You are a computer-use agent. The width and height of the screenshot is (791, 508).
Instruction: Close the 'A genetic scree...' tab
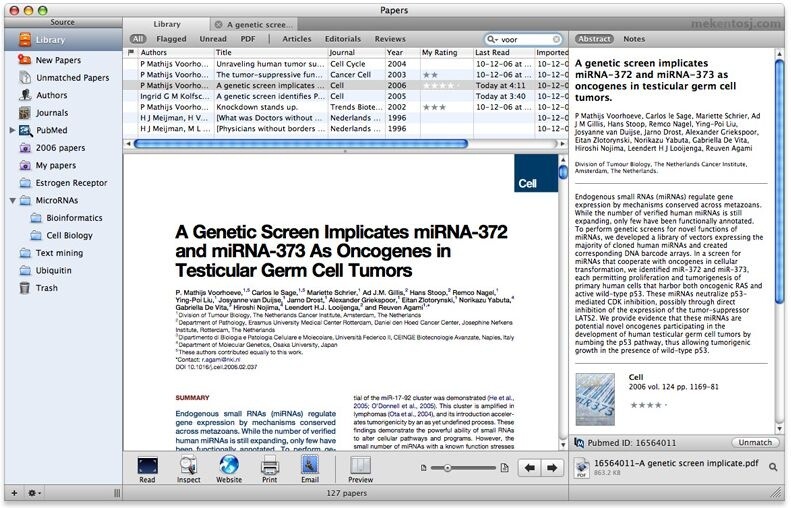[218, 24]
